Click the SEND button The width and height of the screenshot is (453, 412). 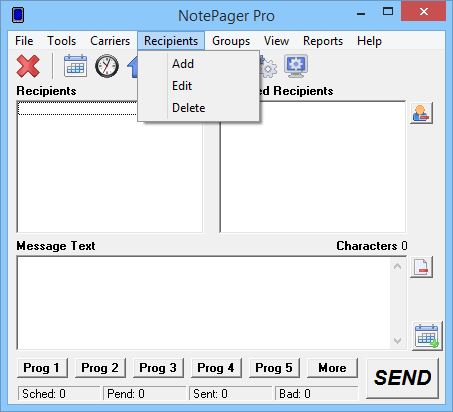coord(402,378)
